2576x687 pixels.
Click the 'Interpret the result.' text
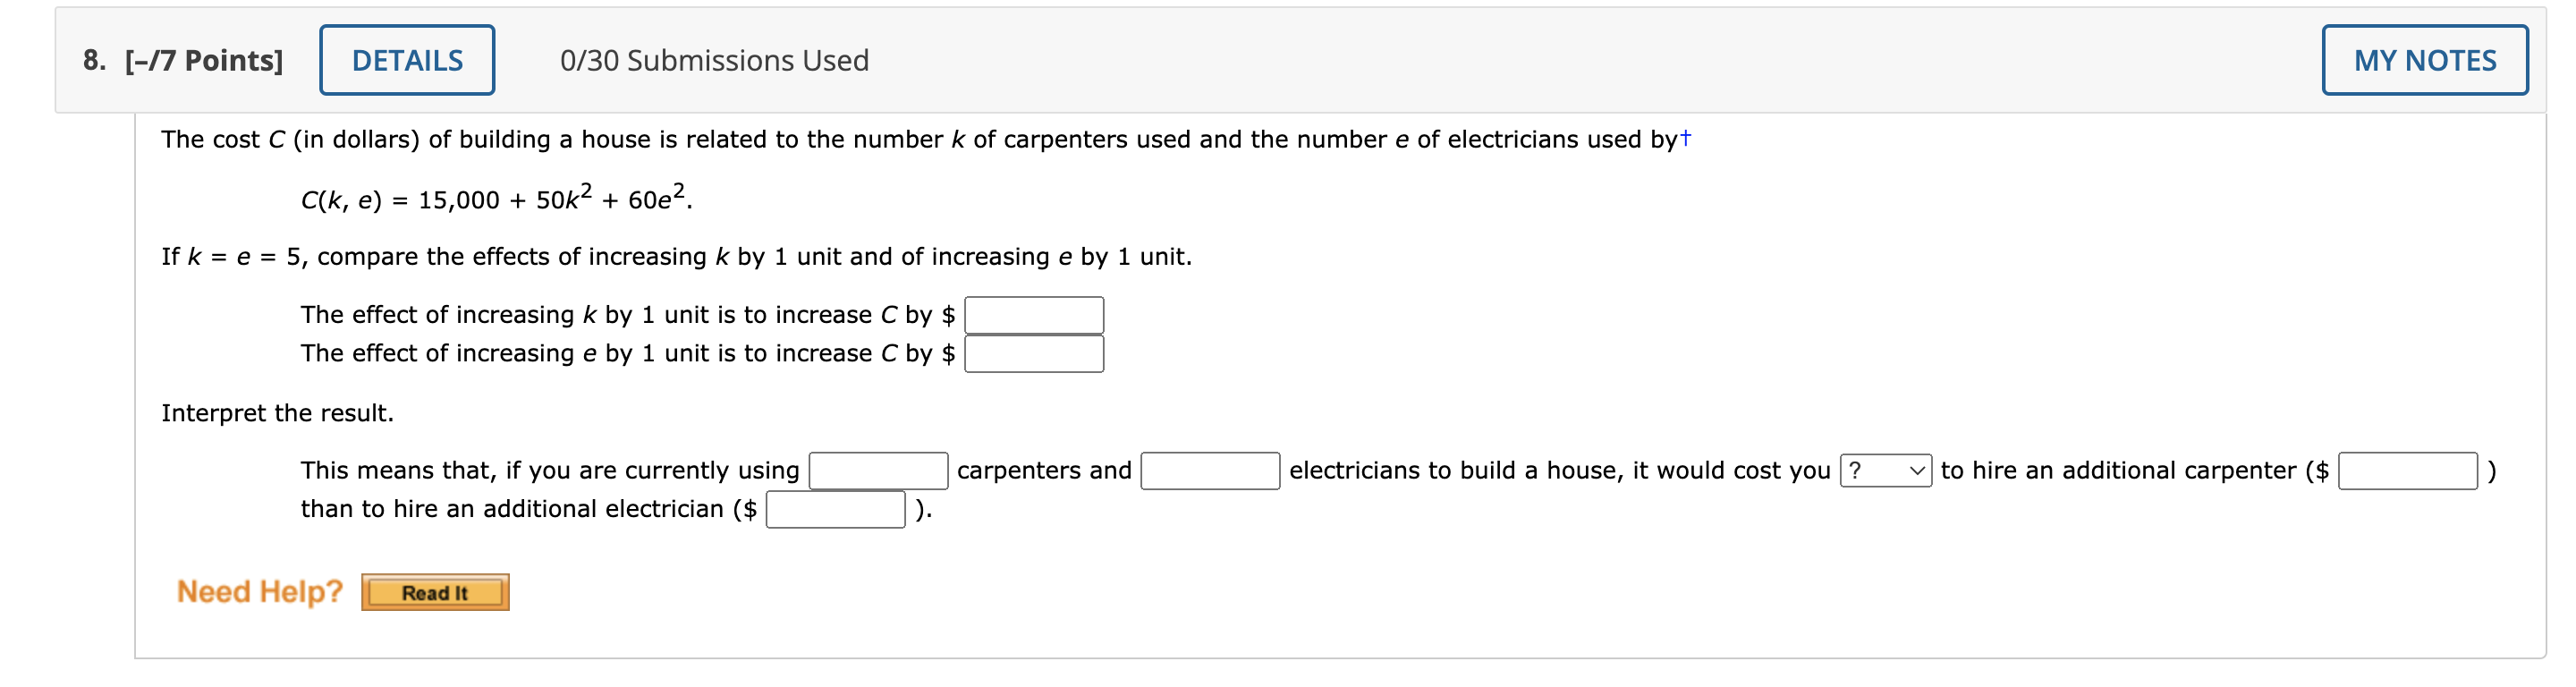280,411
